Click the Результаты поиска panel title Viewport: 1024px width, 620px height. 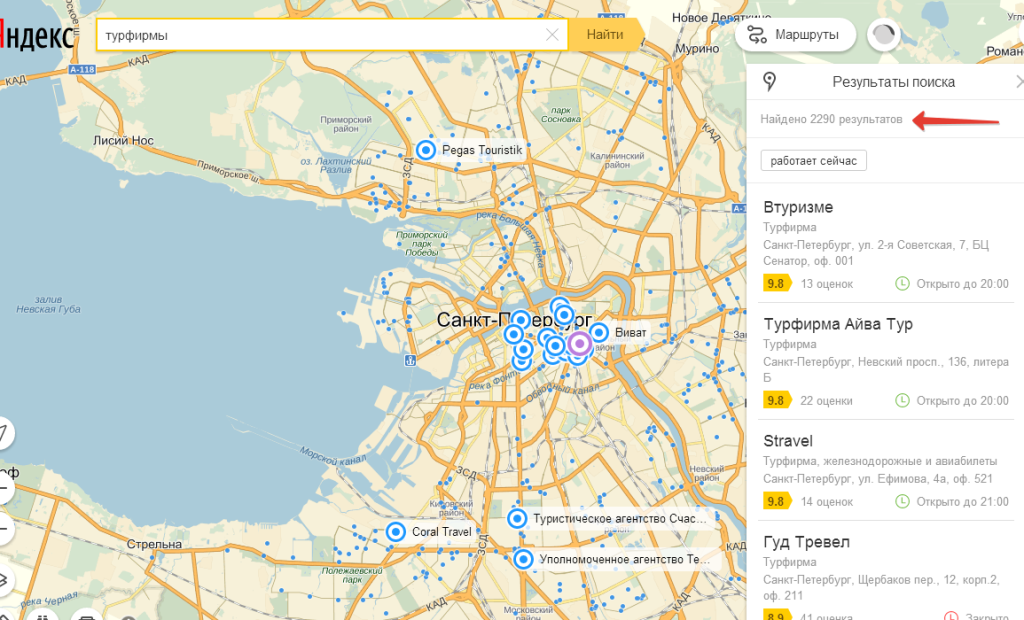[x=893, y=82]
